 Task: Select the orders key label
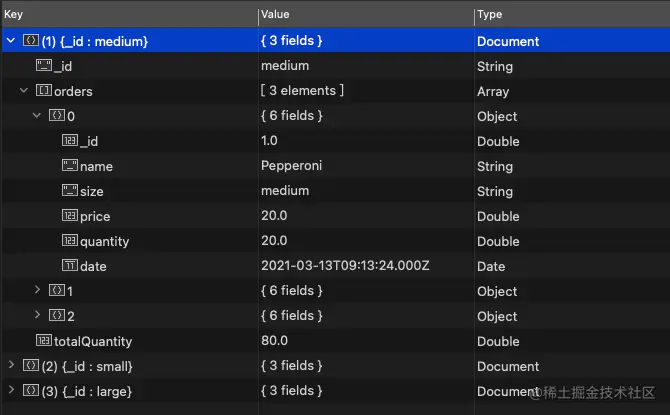click(73, 91)
